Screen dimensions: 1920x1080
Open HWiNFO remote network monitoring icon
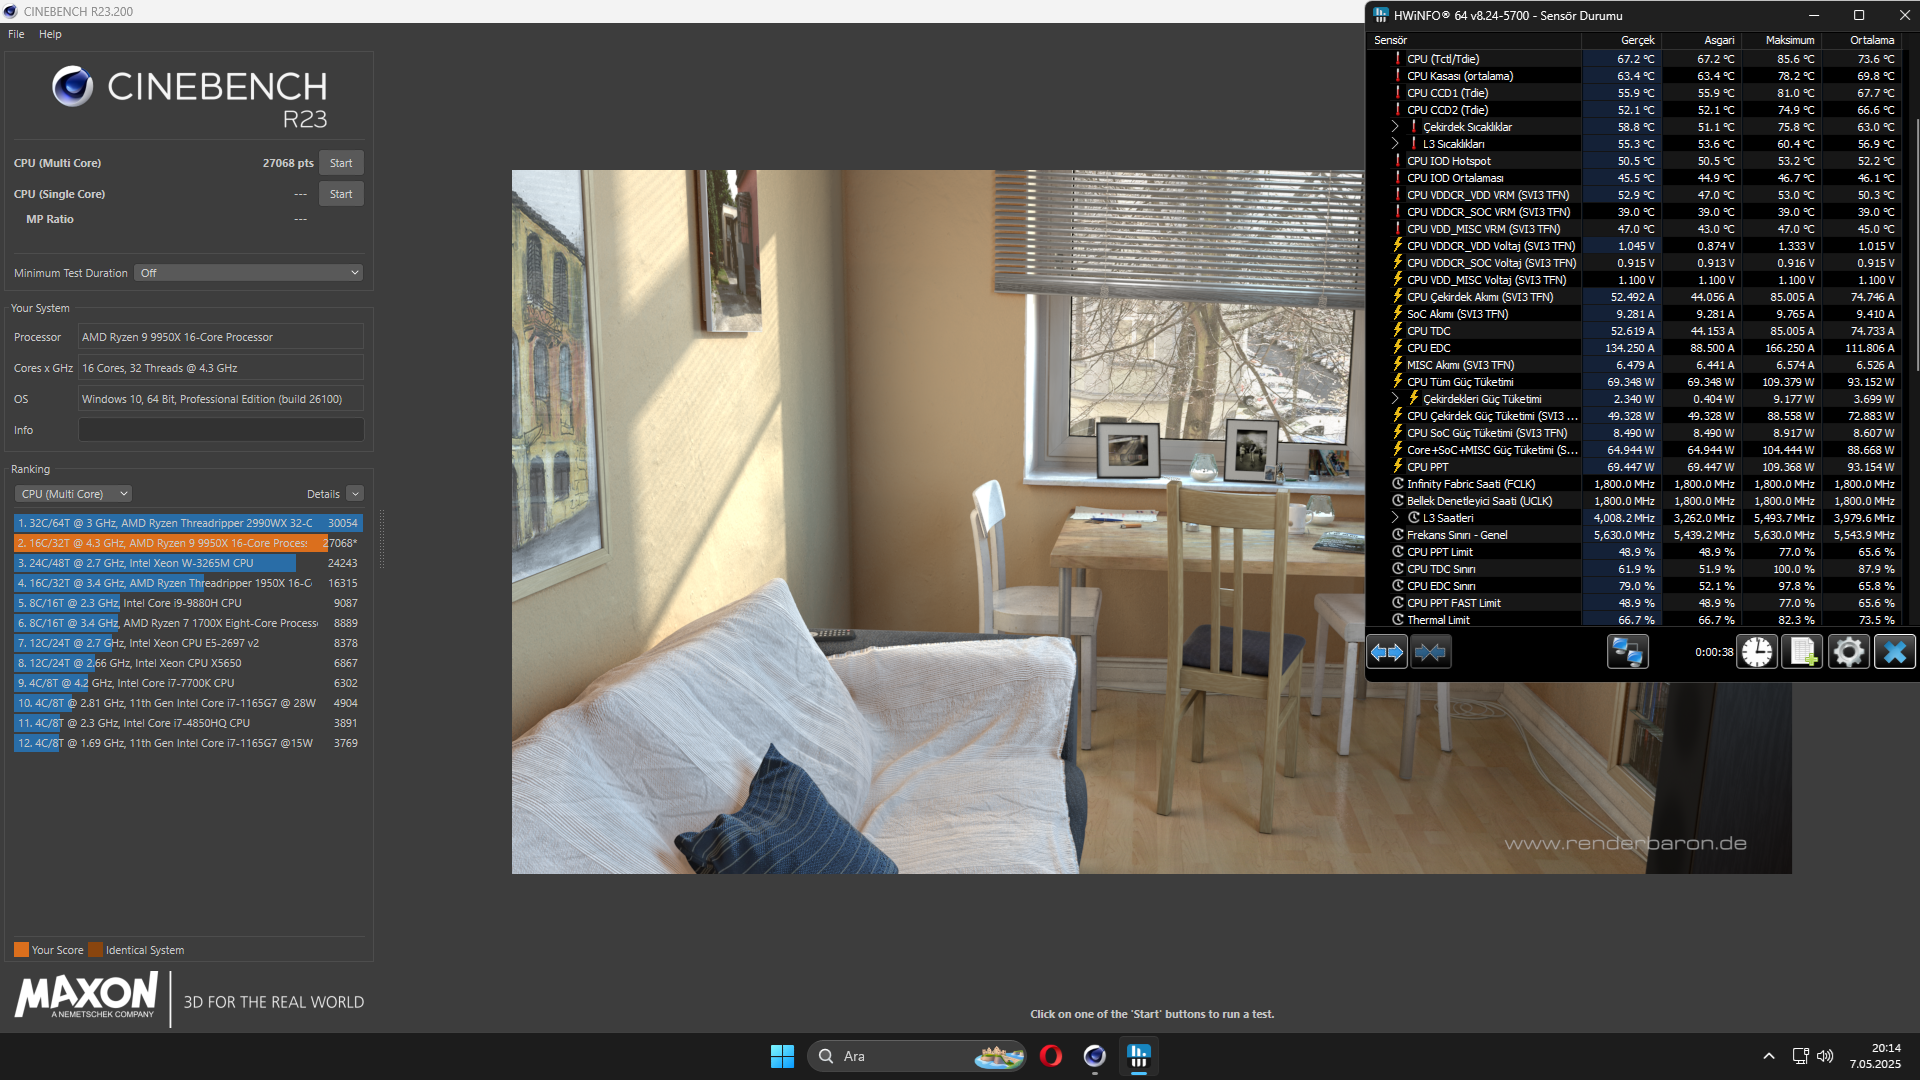[1627, 652]
